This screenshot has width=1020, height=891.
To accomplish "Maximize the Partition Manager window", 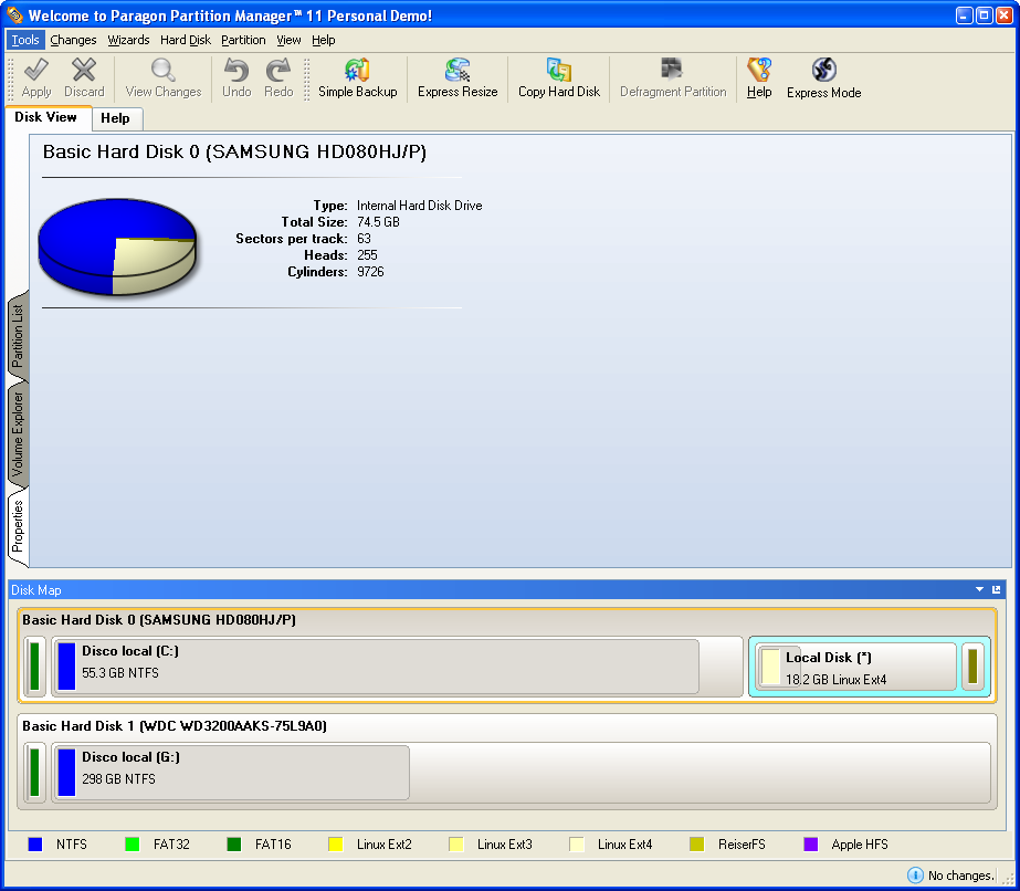I will coord(985,15).
